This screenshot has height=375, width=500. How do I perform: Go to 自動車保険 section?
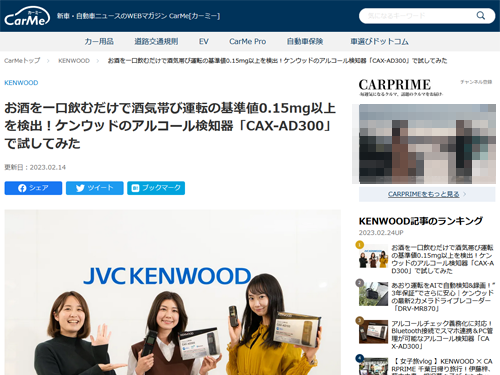click(305, 41)
